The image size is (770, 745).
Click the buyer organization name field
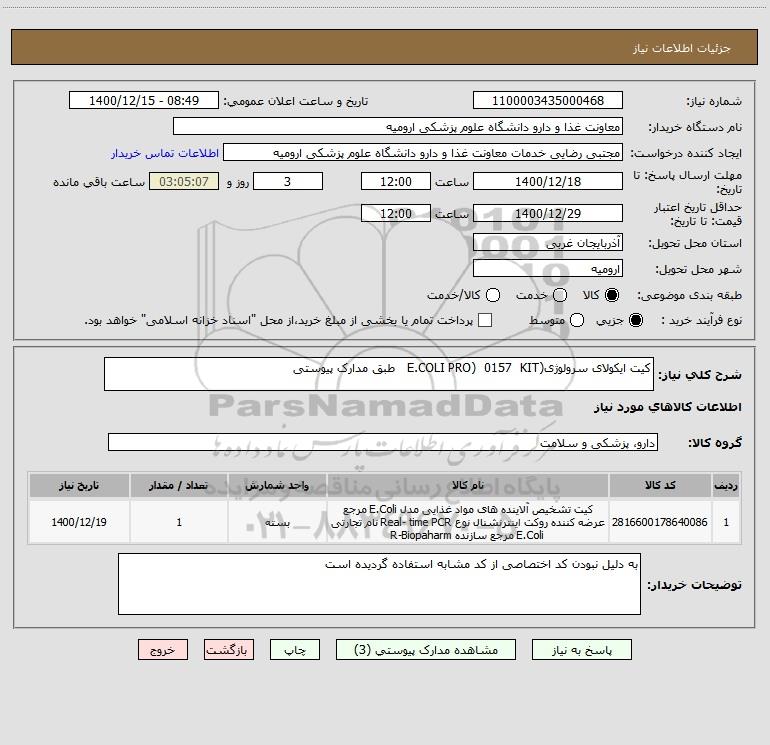[x=398, y=126]
